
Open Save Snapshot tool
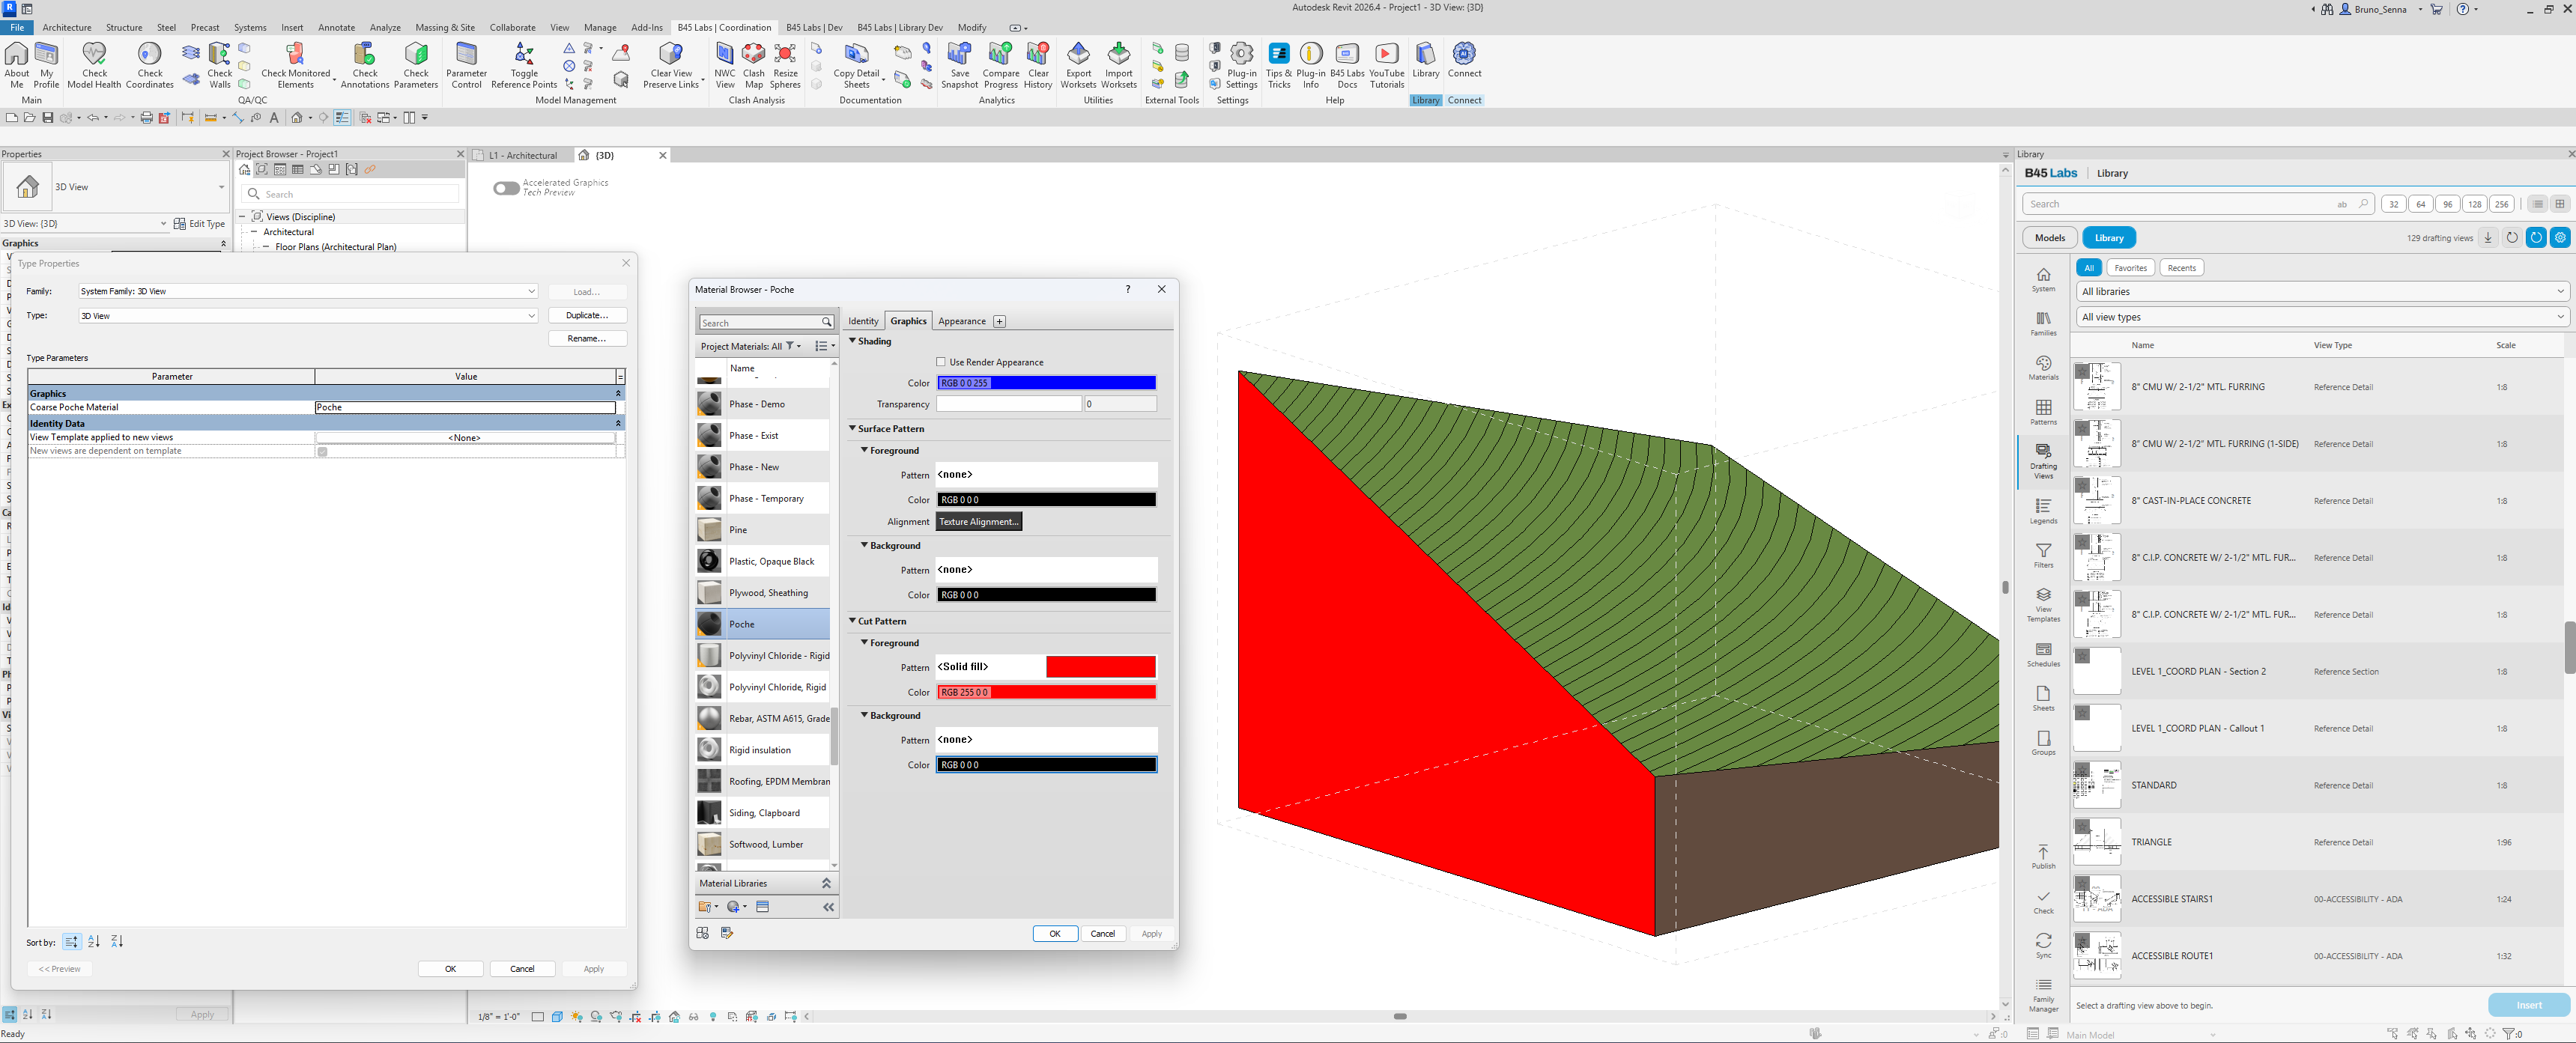pos(959,65)
